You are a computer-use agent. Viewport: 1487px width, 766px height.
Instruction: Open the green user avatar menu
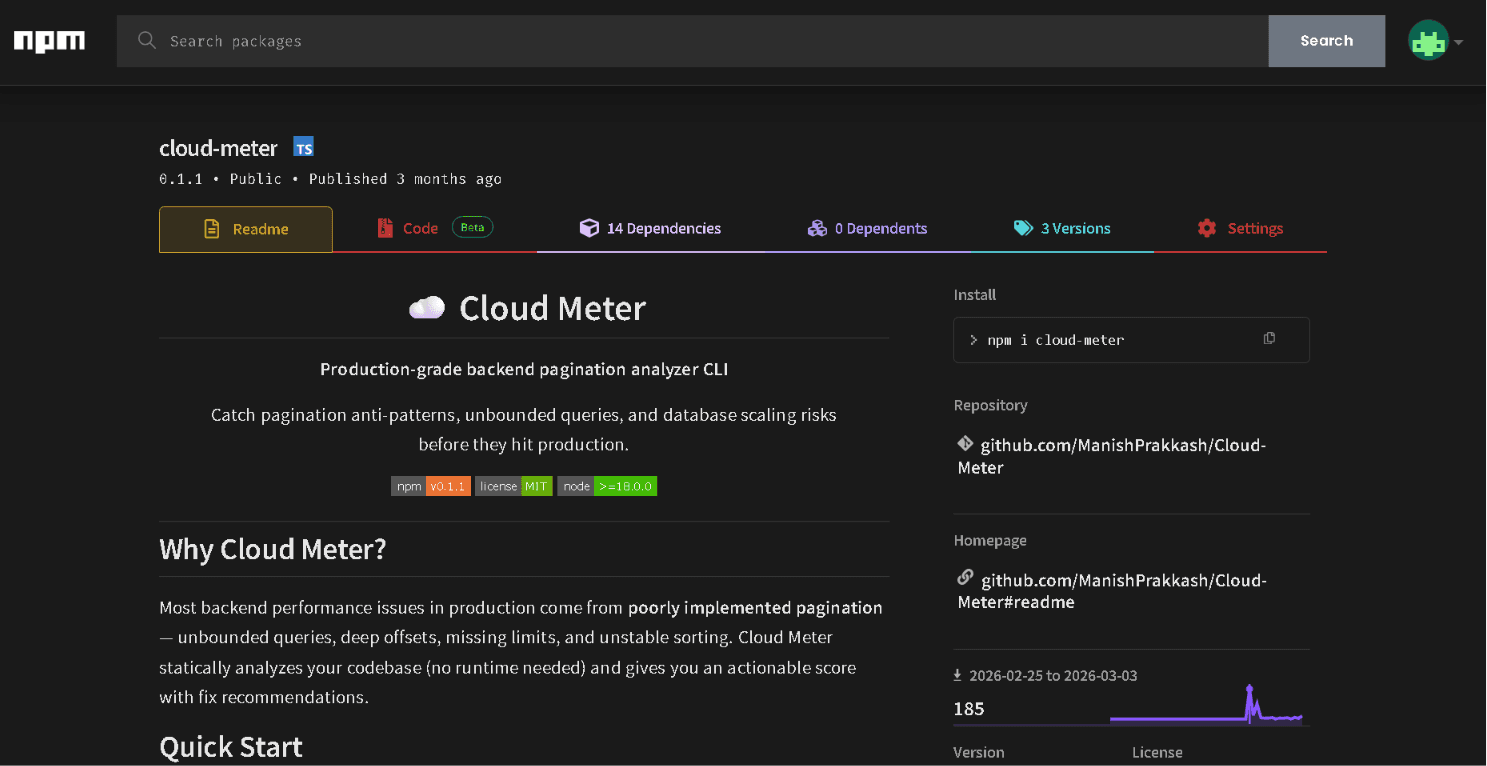point(1428,40)
